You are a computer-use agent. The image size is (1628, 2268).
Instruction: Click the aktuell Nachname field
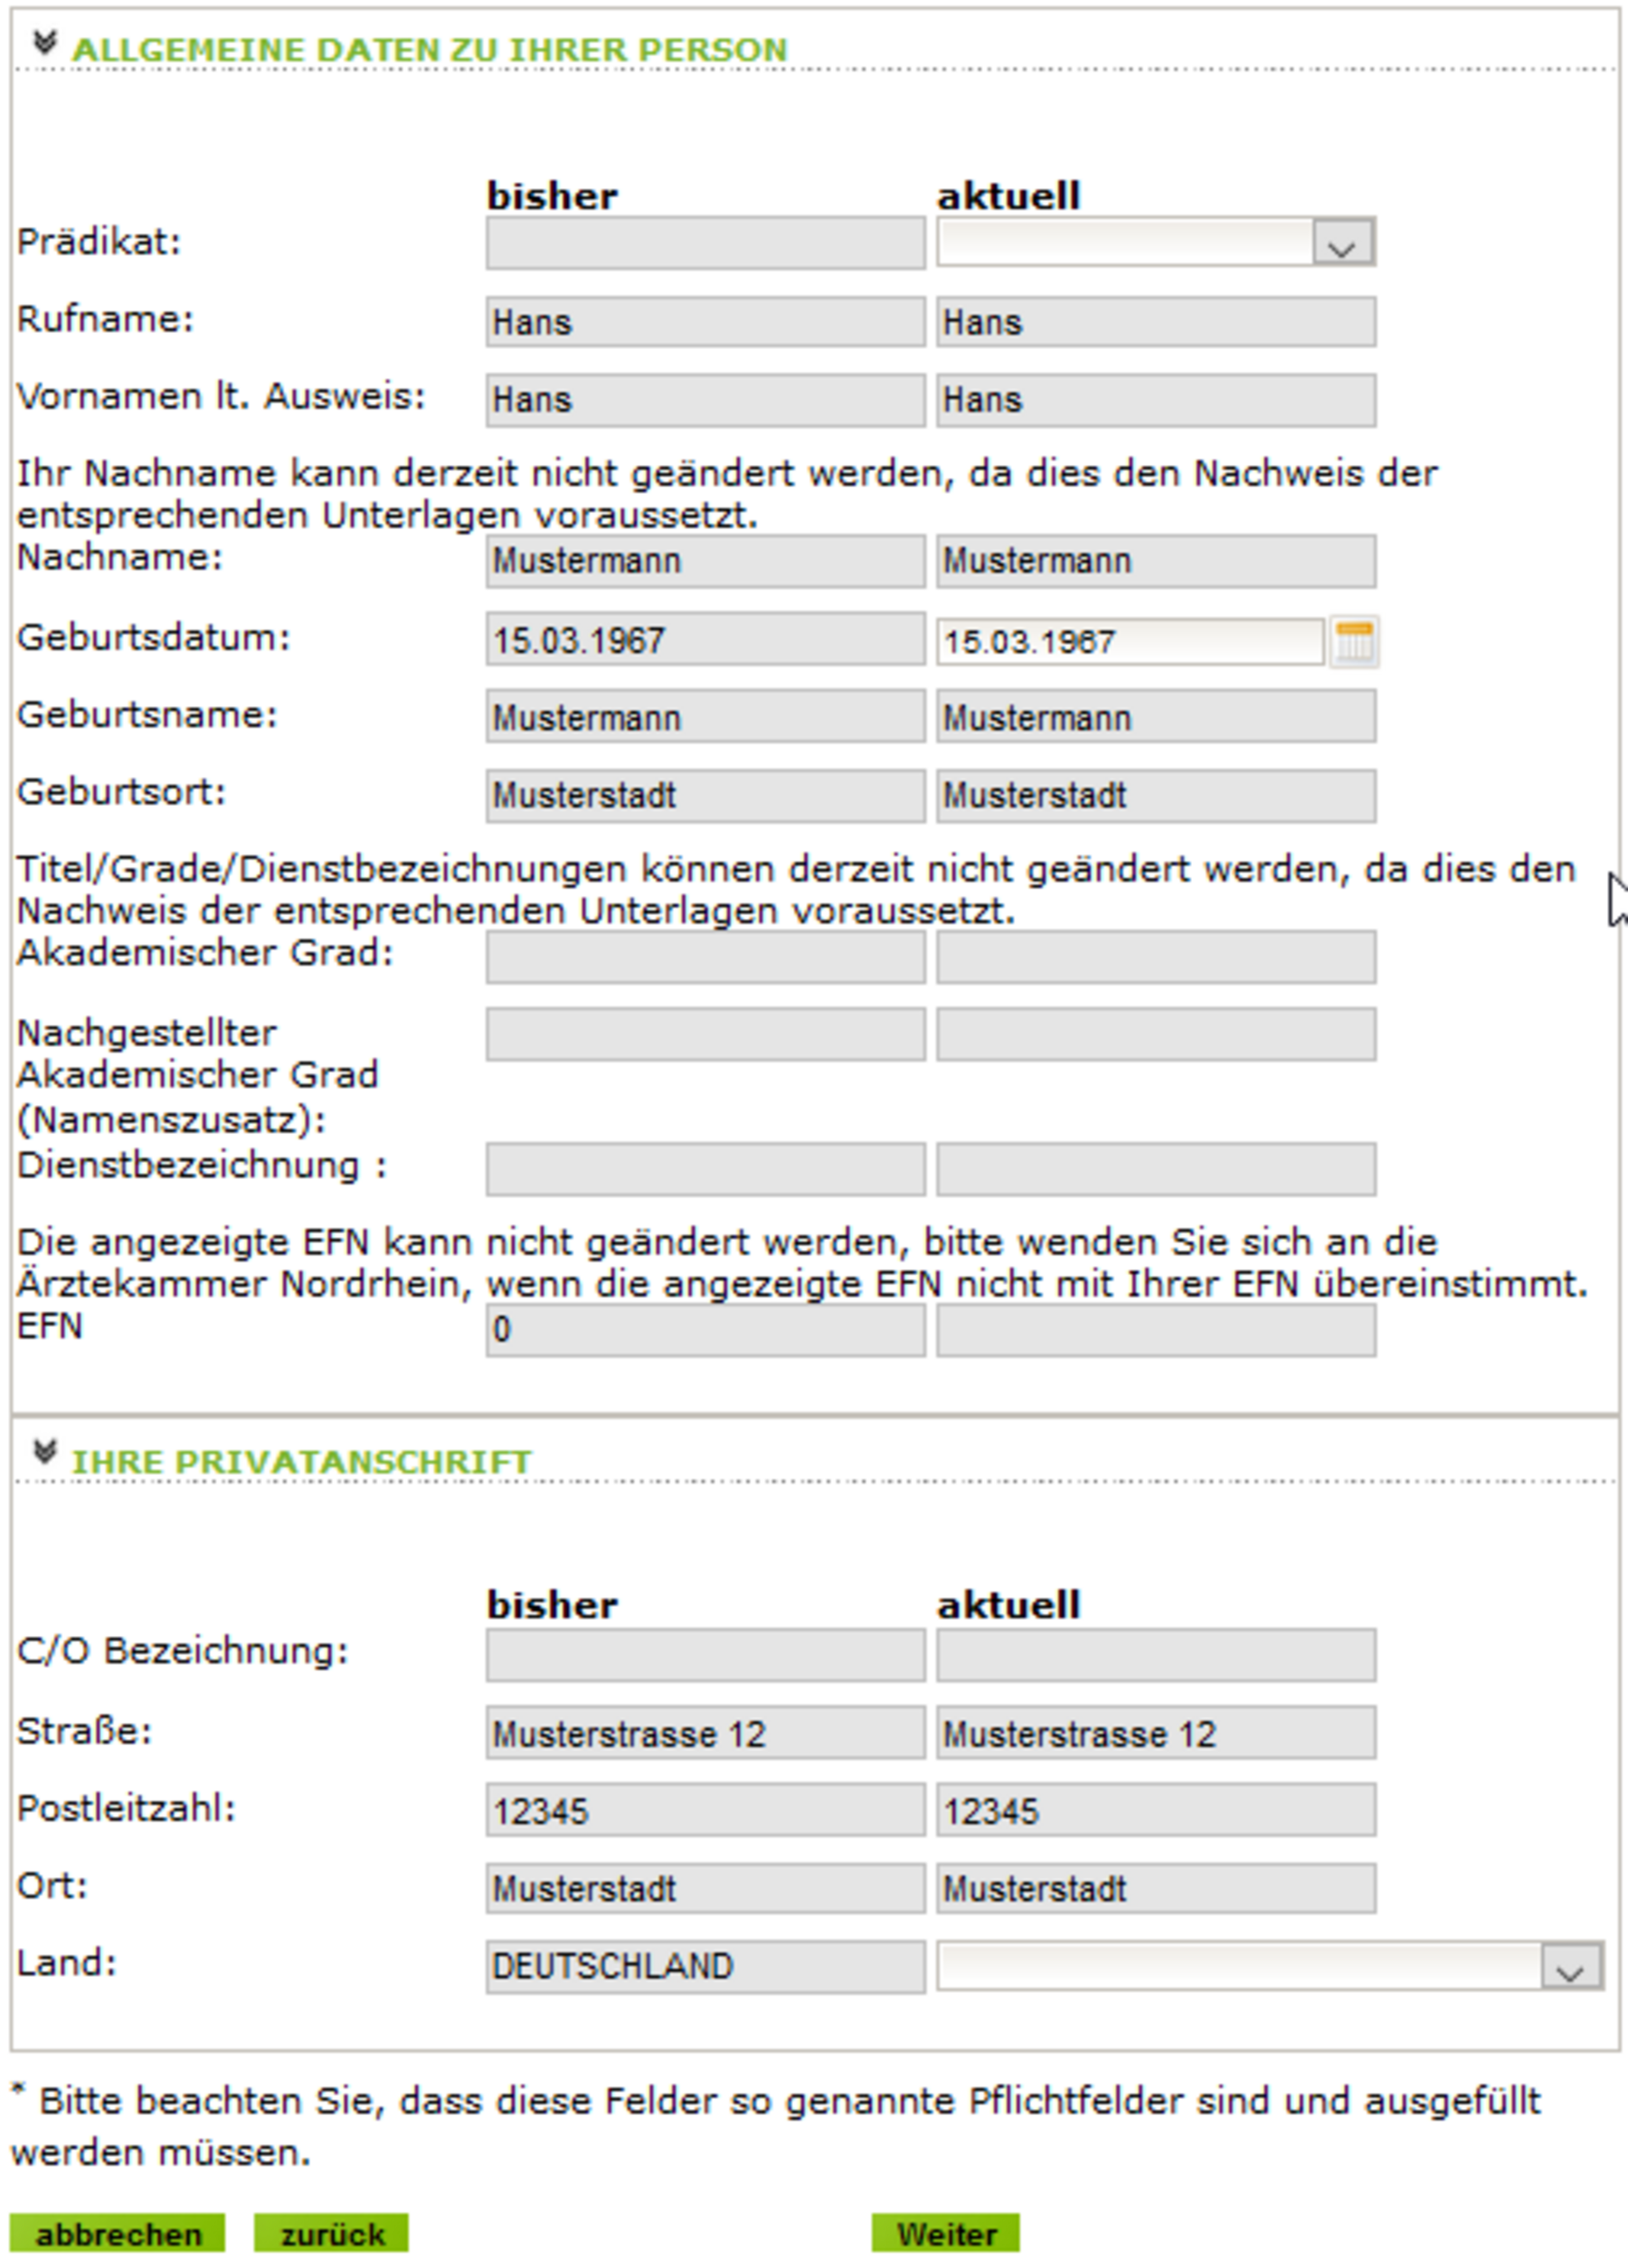1155,561
